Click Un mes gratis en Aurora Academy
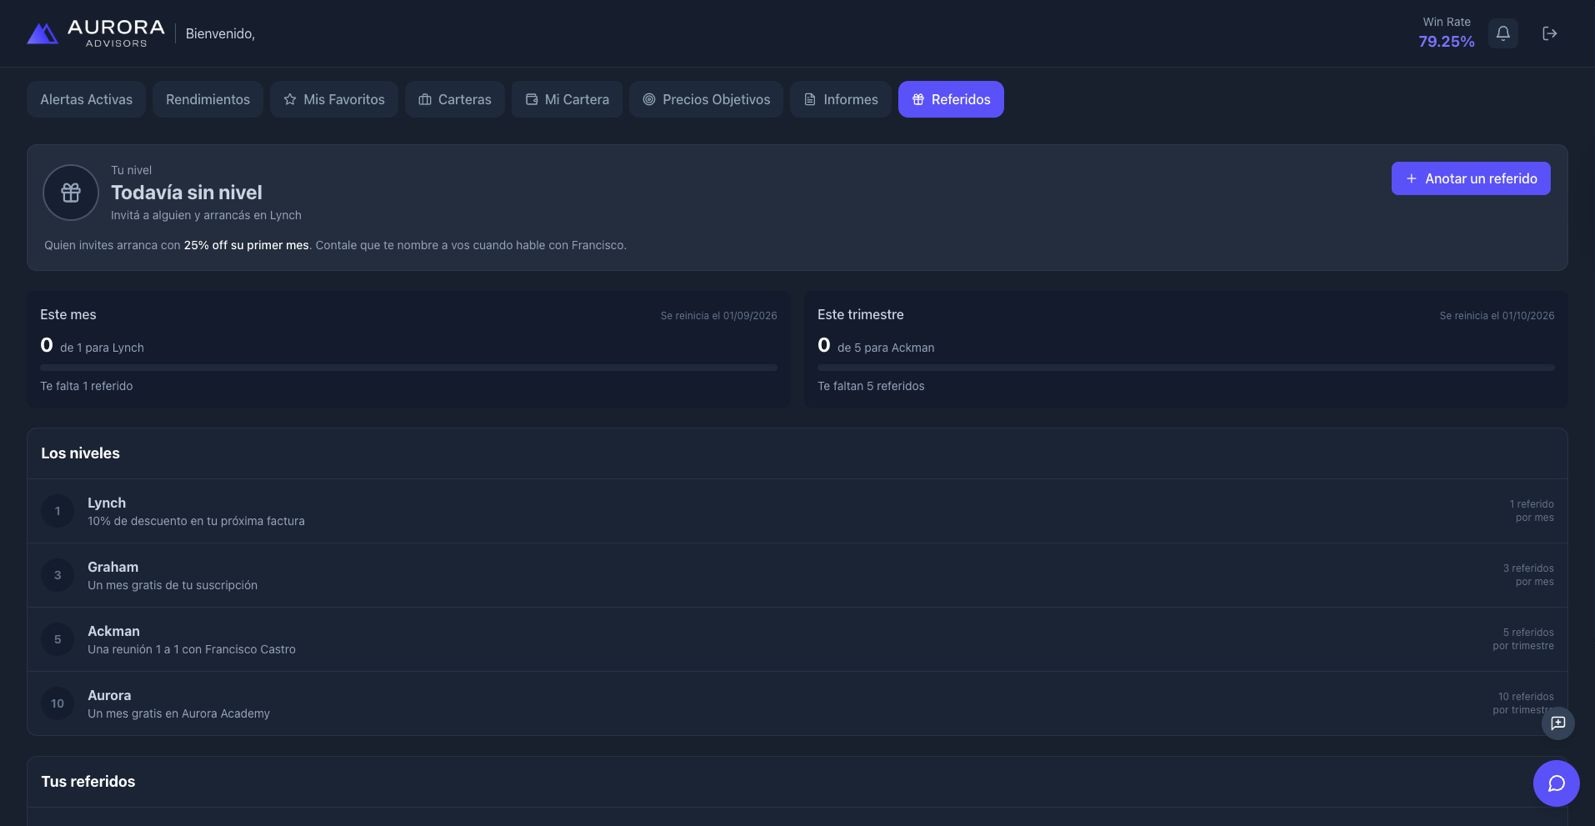Image resolution: width=1595 pixels, height=826 pixels. [x=178, y=713]
